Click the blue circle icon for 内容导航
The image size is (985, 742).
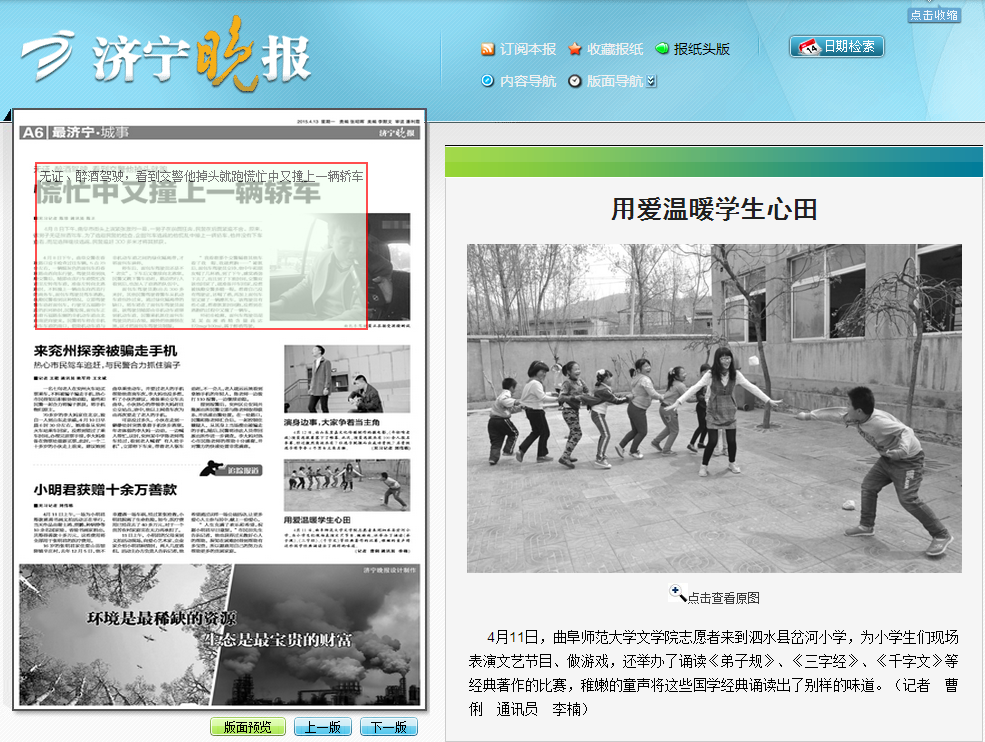point(488,81)
